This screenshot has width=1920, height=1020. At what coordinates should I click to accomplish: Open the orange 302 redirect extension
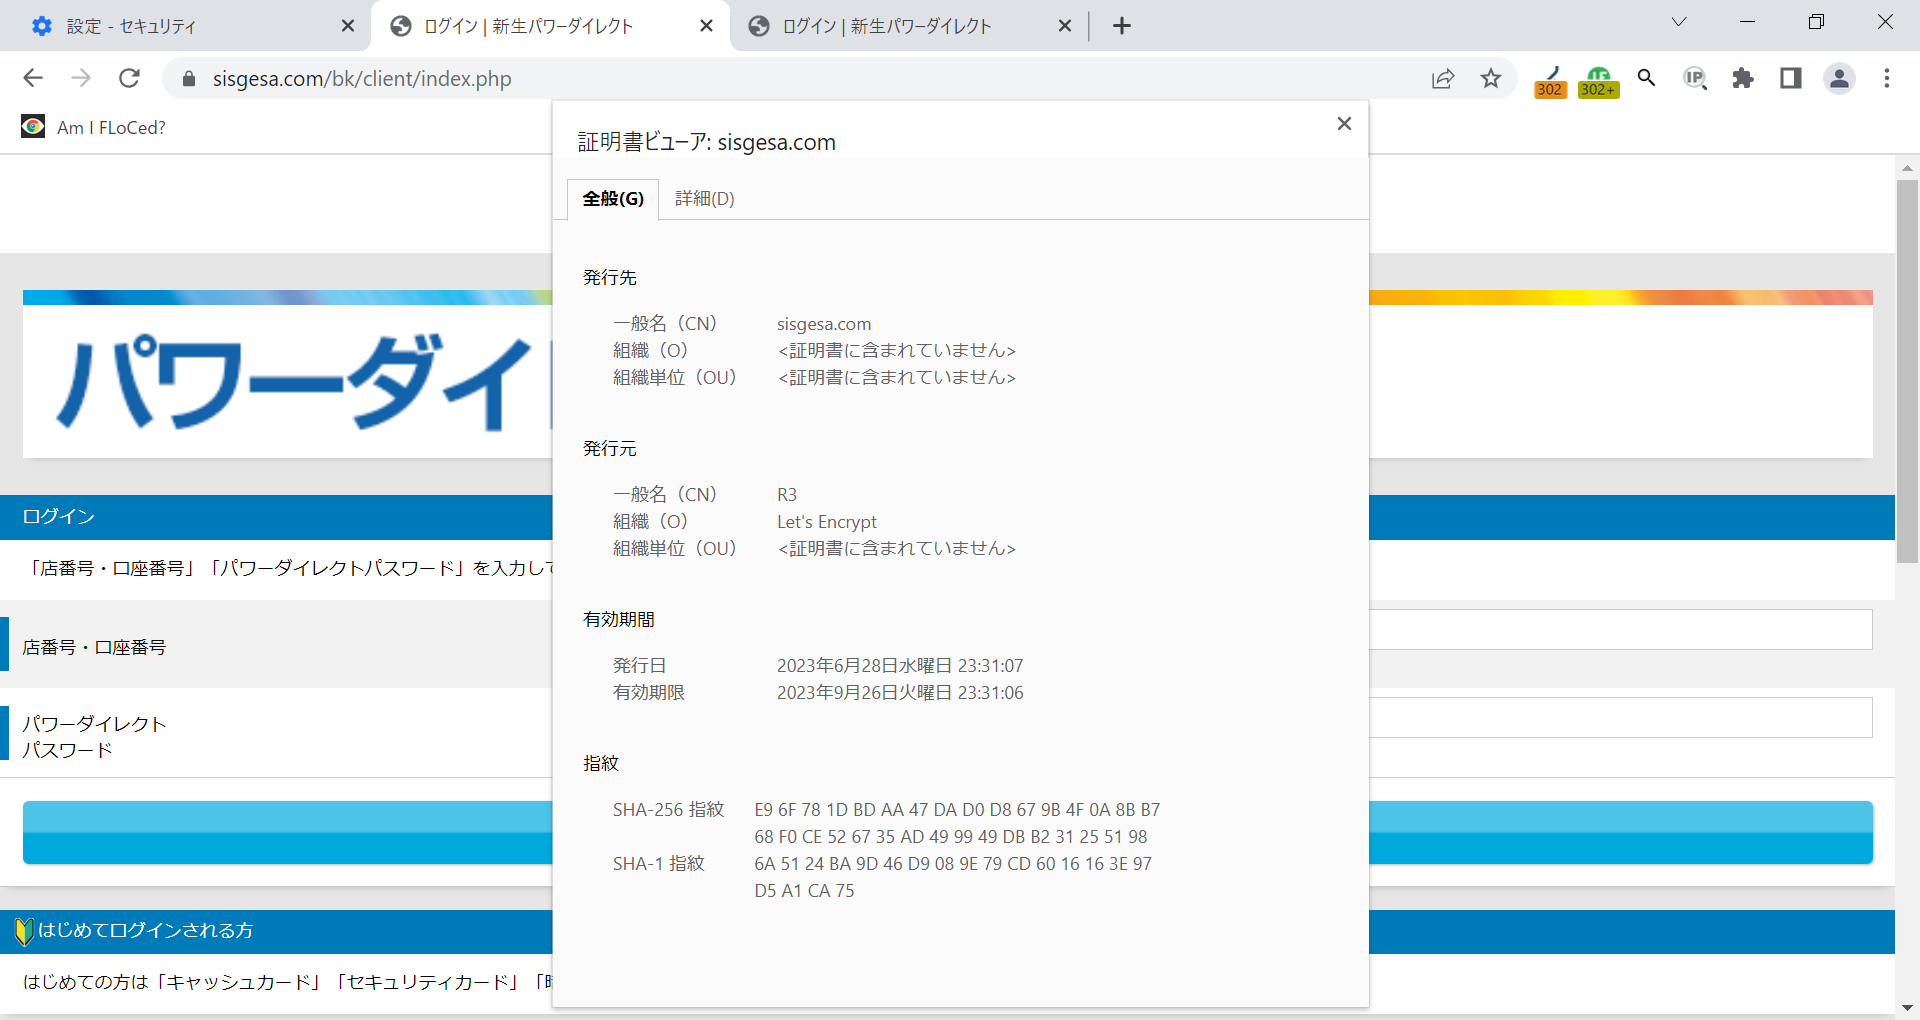click(1550, 81)
